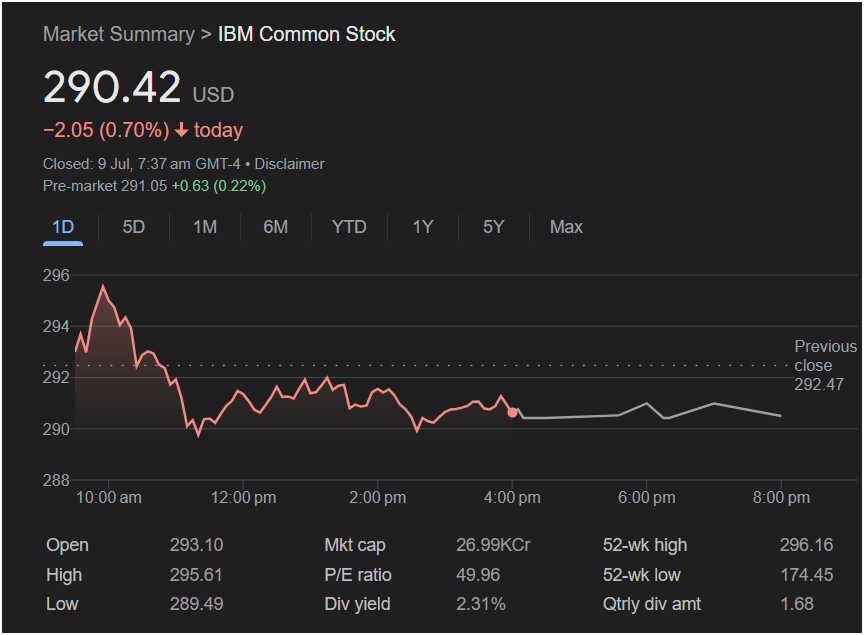Screen dimensions: 864x635
Task: Click the P/E ratio label
Action: [358, 575]
